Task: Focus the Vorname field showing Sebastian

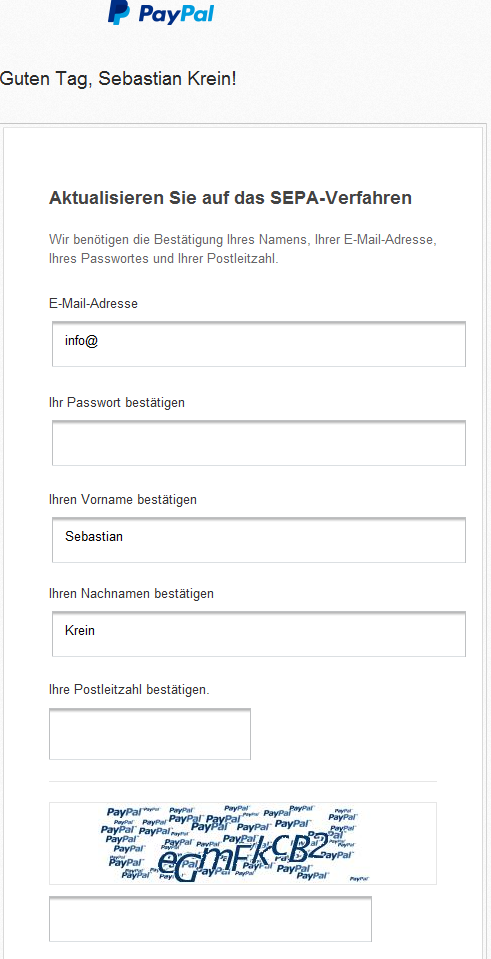Action: (259, 540)
